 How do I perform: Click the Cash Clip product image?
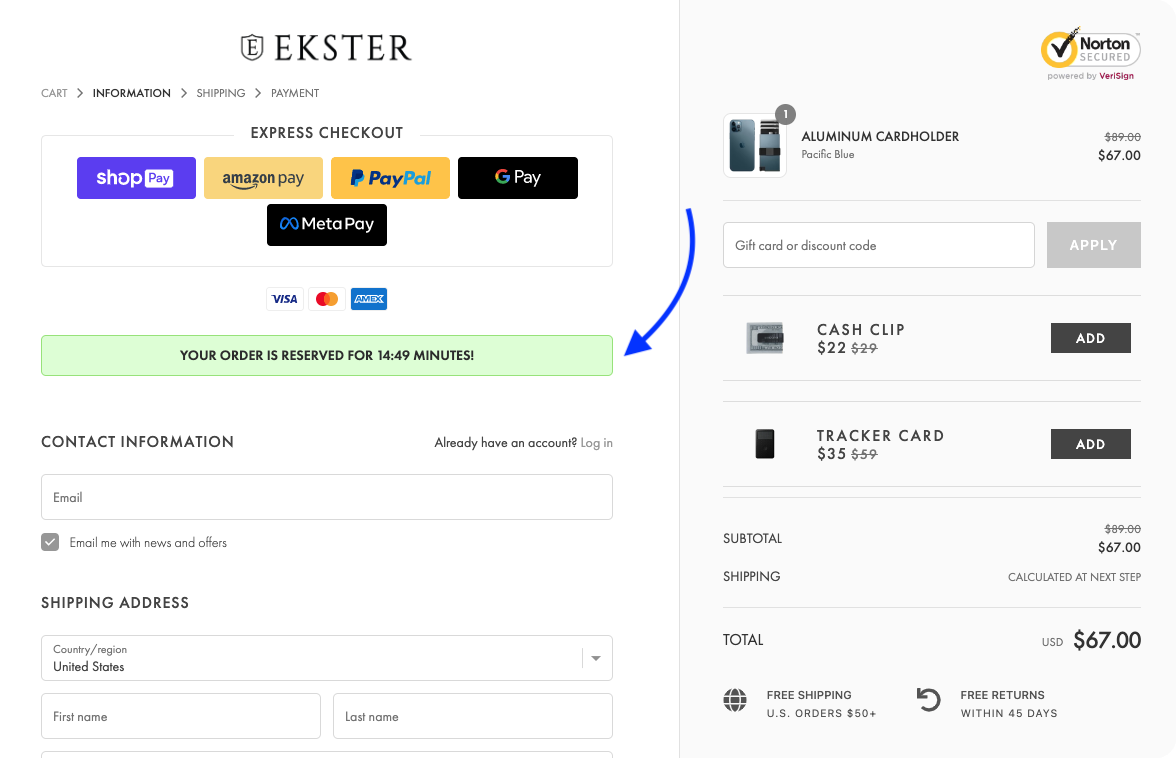tap(765, 338)
